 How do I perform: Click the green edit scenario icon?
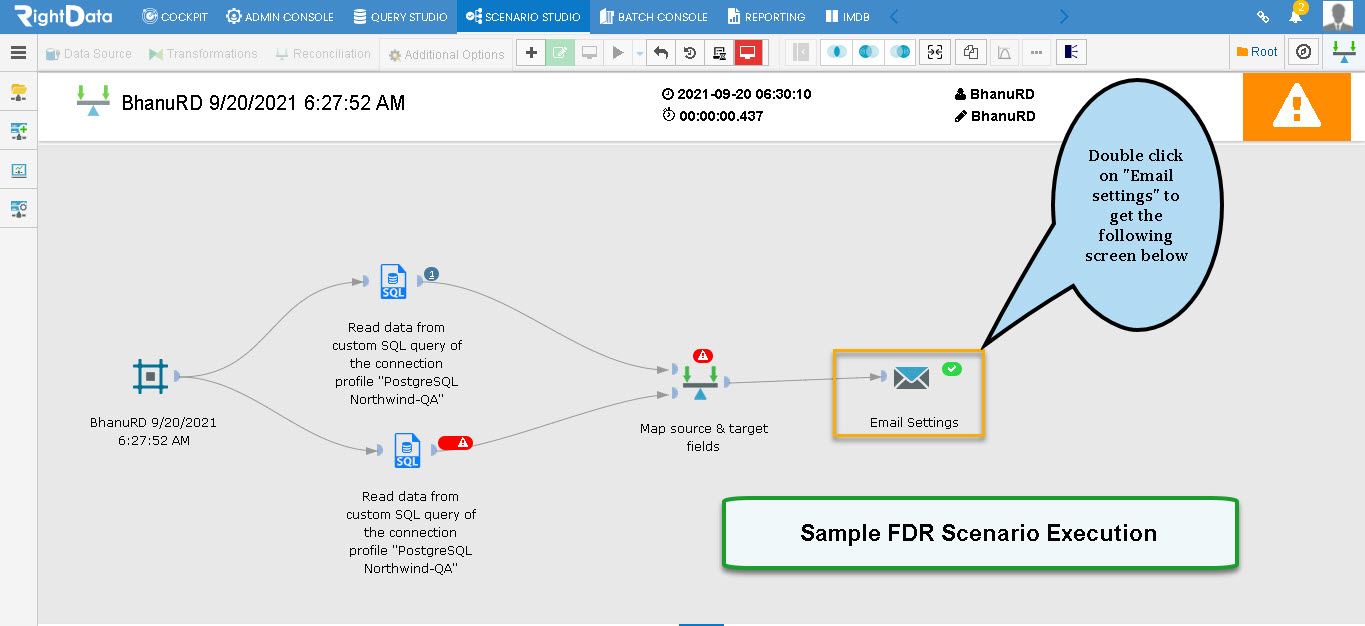coord(560,53)
